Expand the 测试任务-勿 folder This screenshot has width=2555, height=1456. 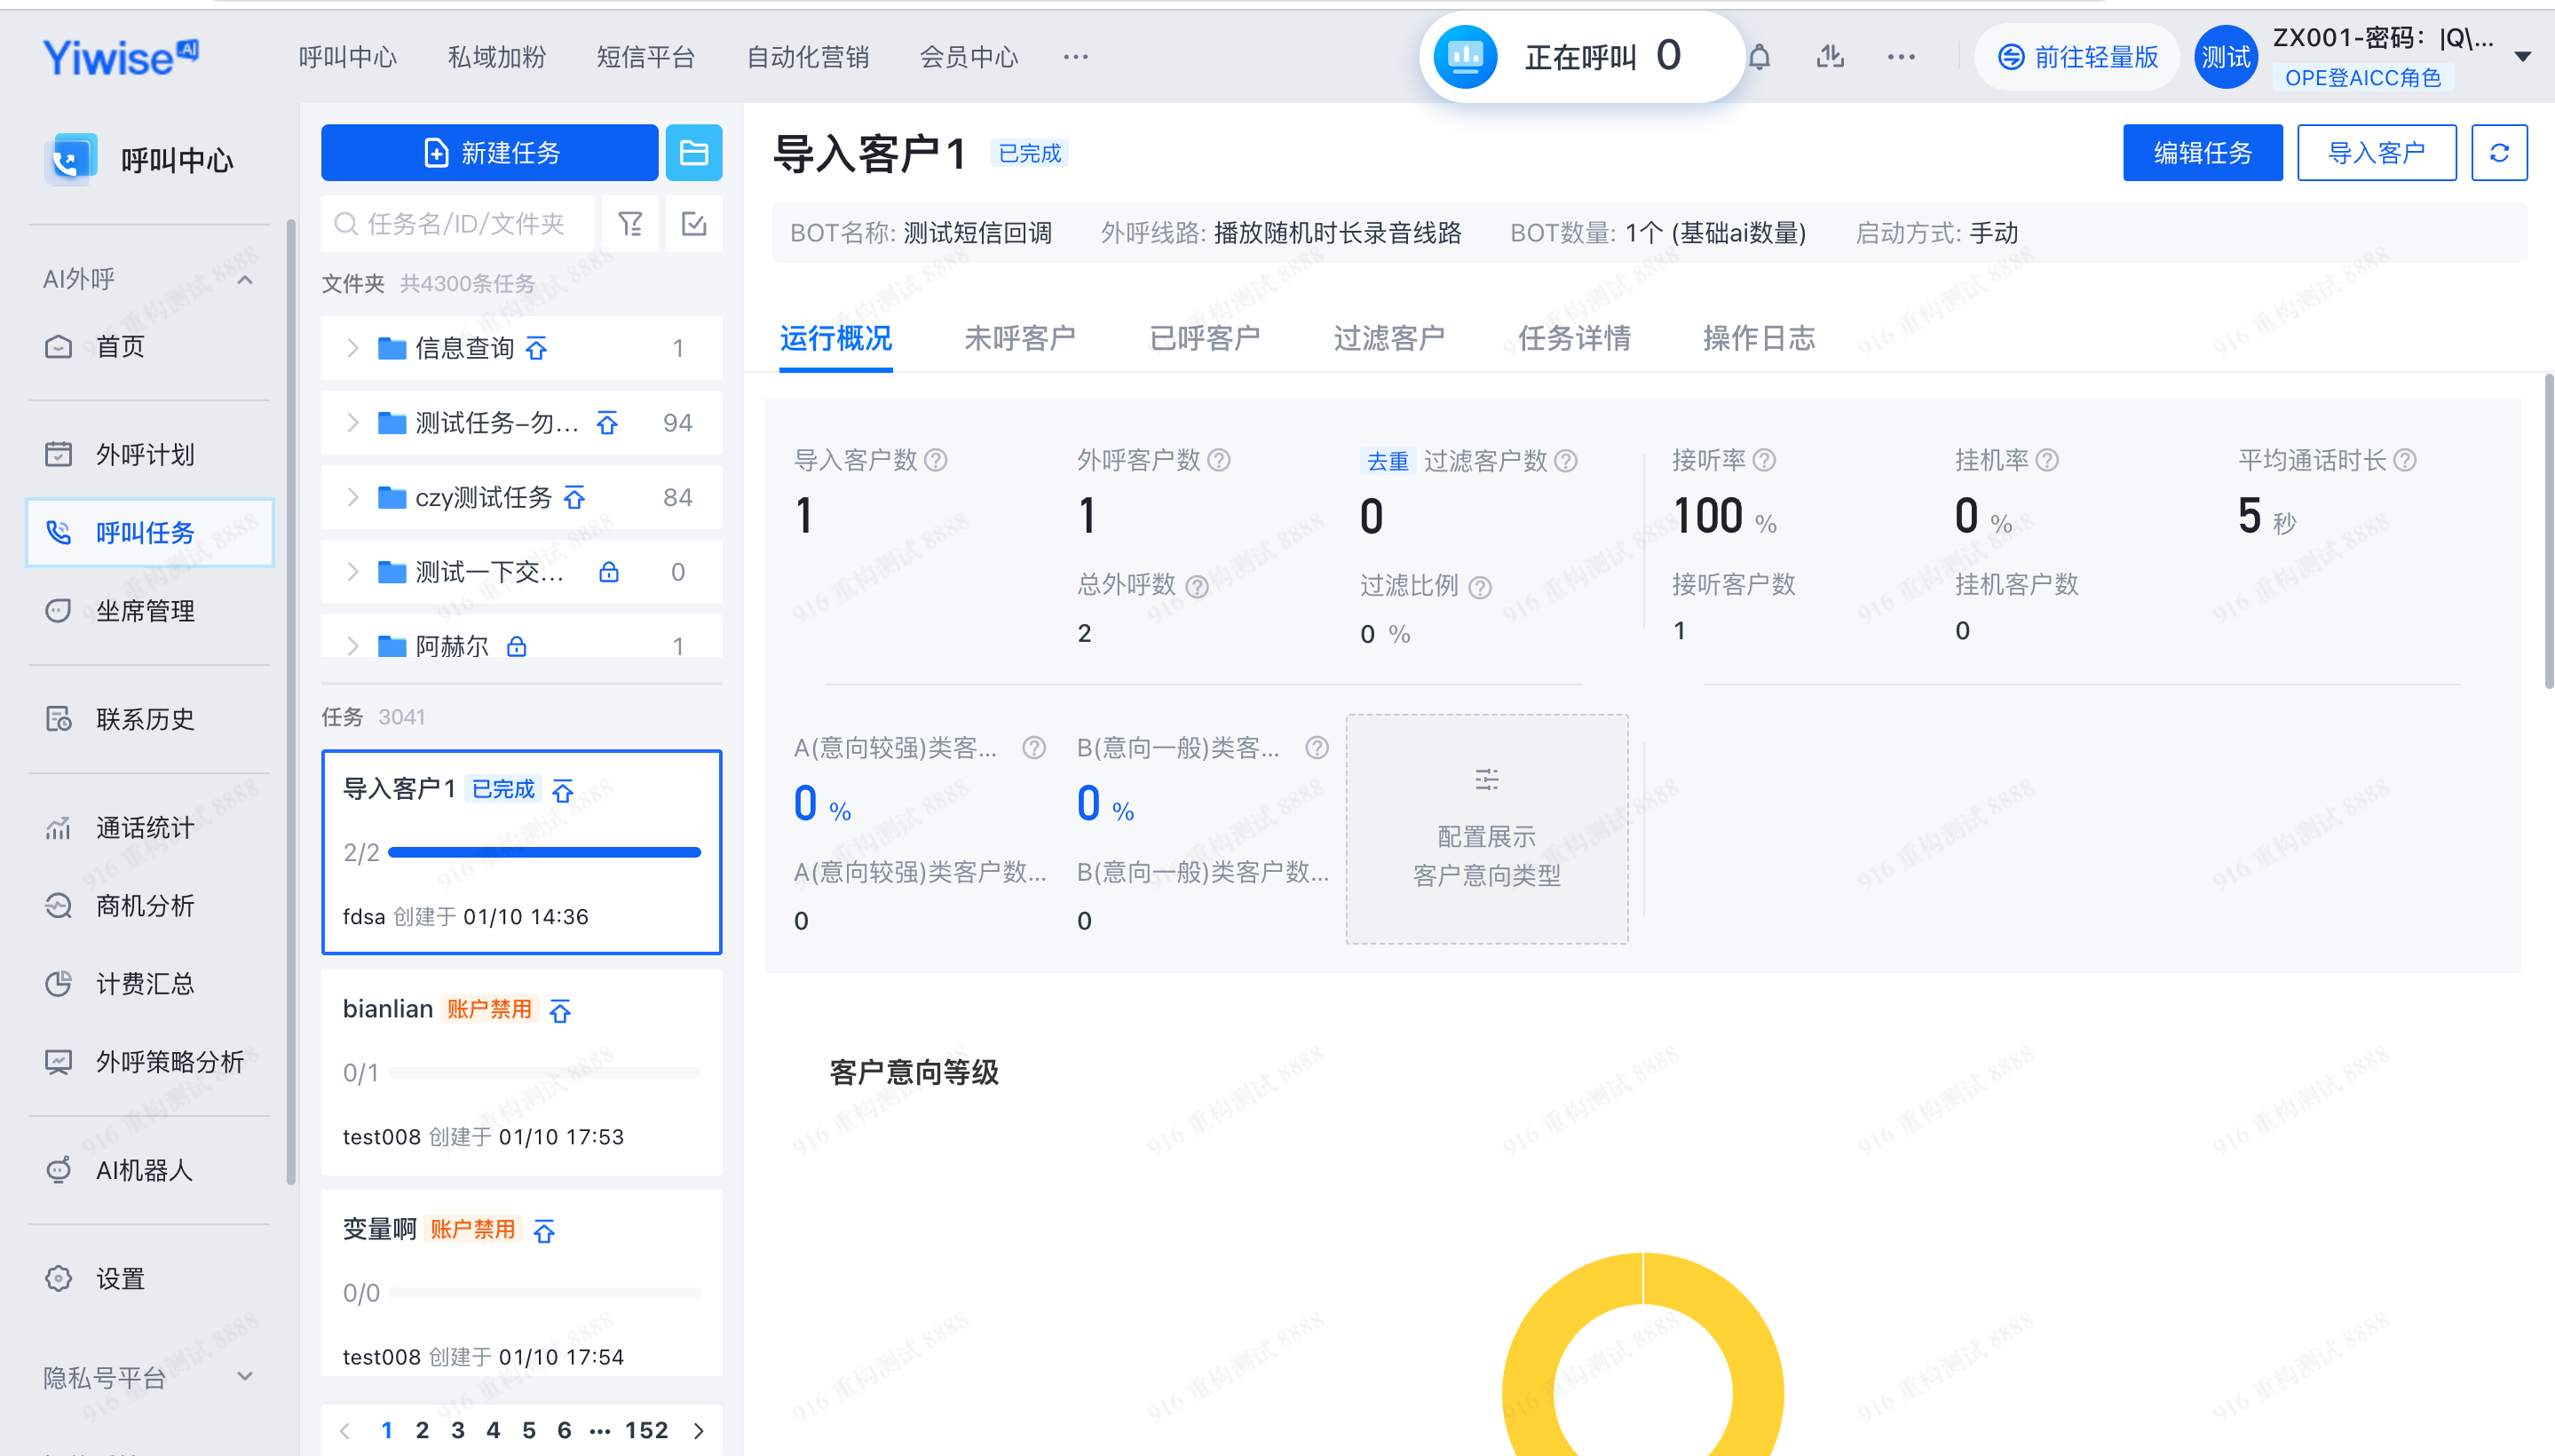[352, 423]
